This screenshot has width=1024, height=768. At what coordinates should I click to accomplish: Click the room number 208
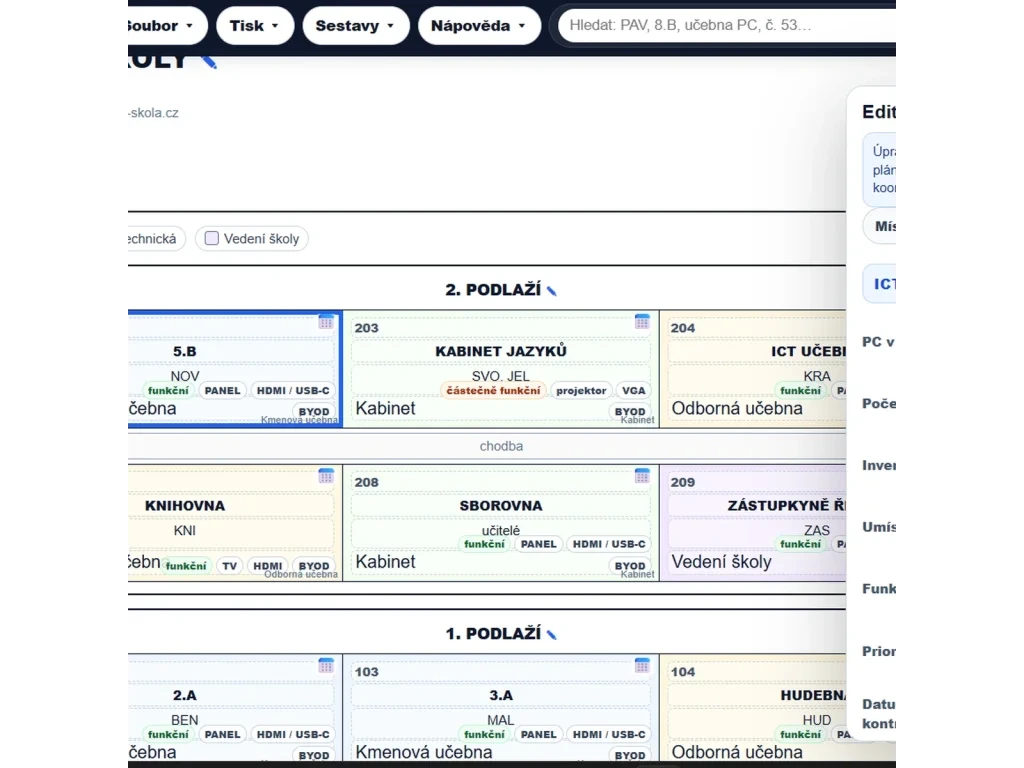(366, 482)
